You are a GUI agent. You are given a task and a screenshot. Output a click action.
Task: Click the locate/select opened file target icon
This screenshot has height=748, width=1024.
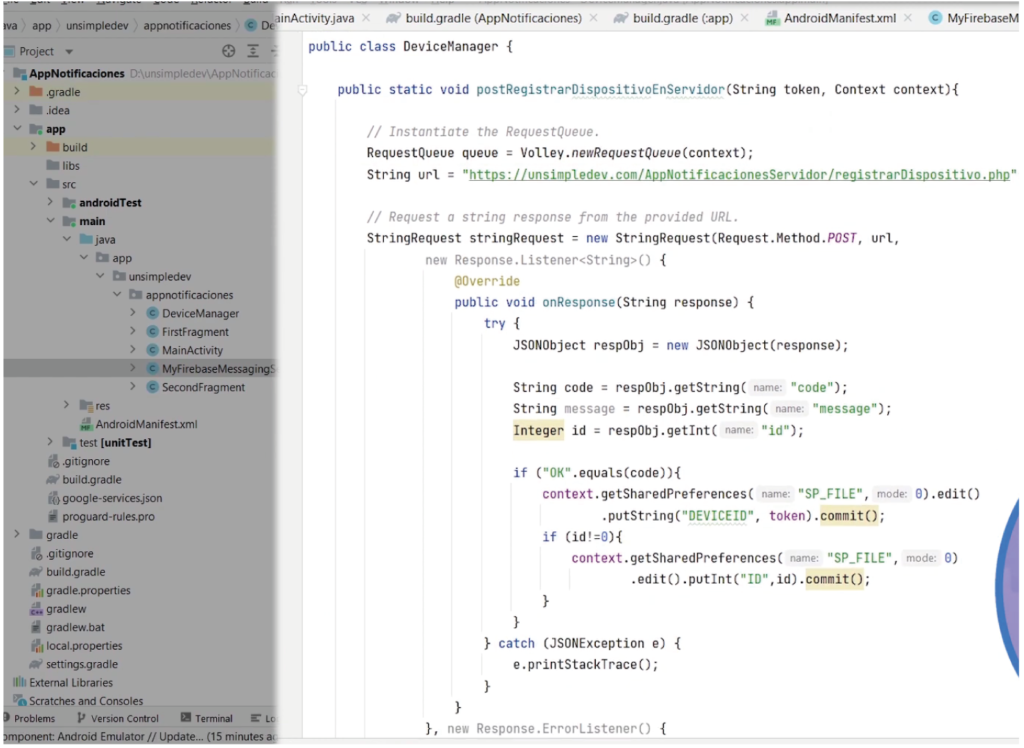point(228,51)
